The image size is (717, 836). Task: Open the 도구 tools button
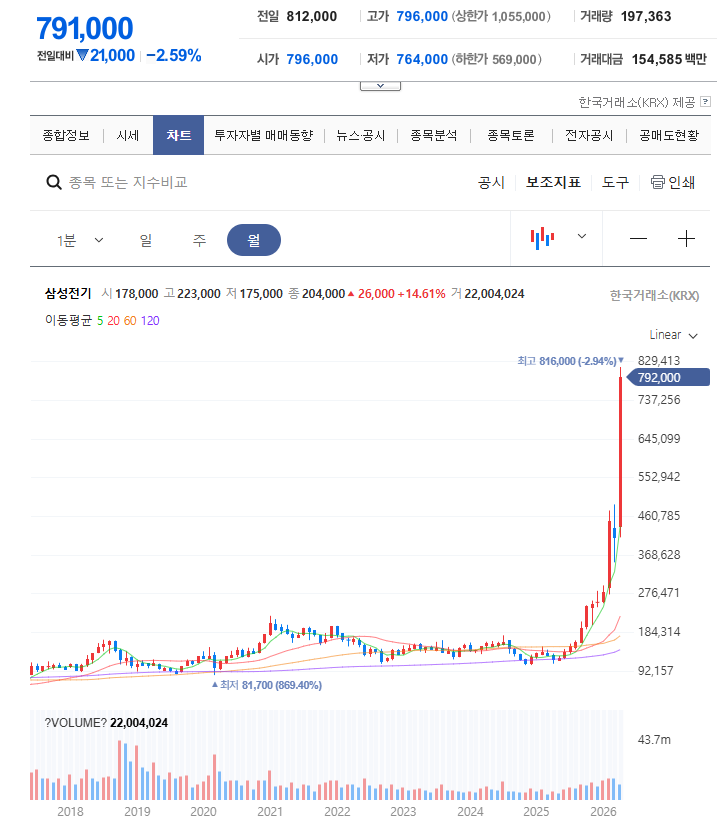coord(615,182)
